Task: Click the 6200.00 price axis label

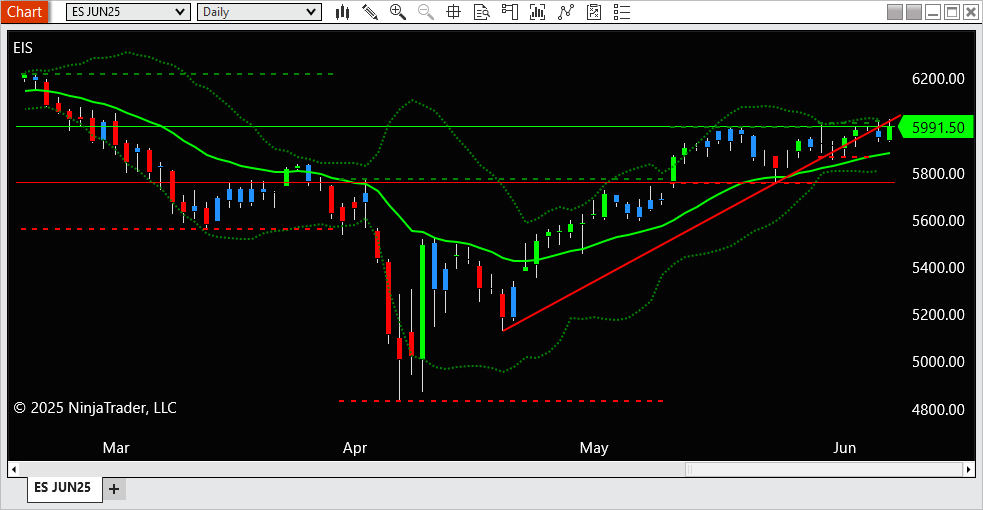Action: [x=938, y=79]
